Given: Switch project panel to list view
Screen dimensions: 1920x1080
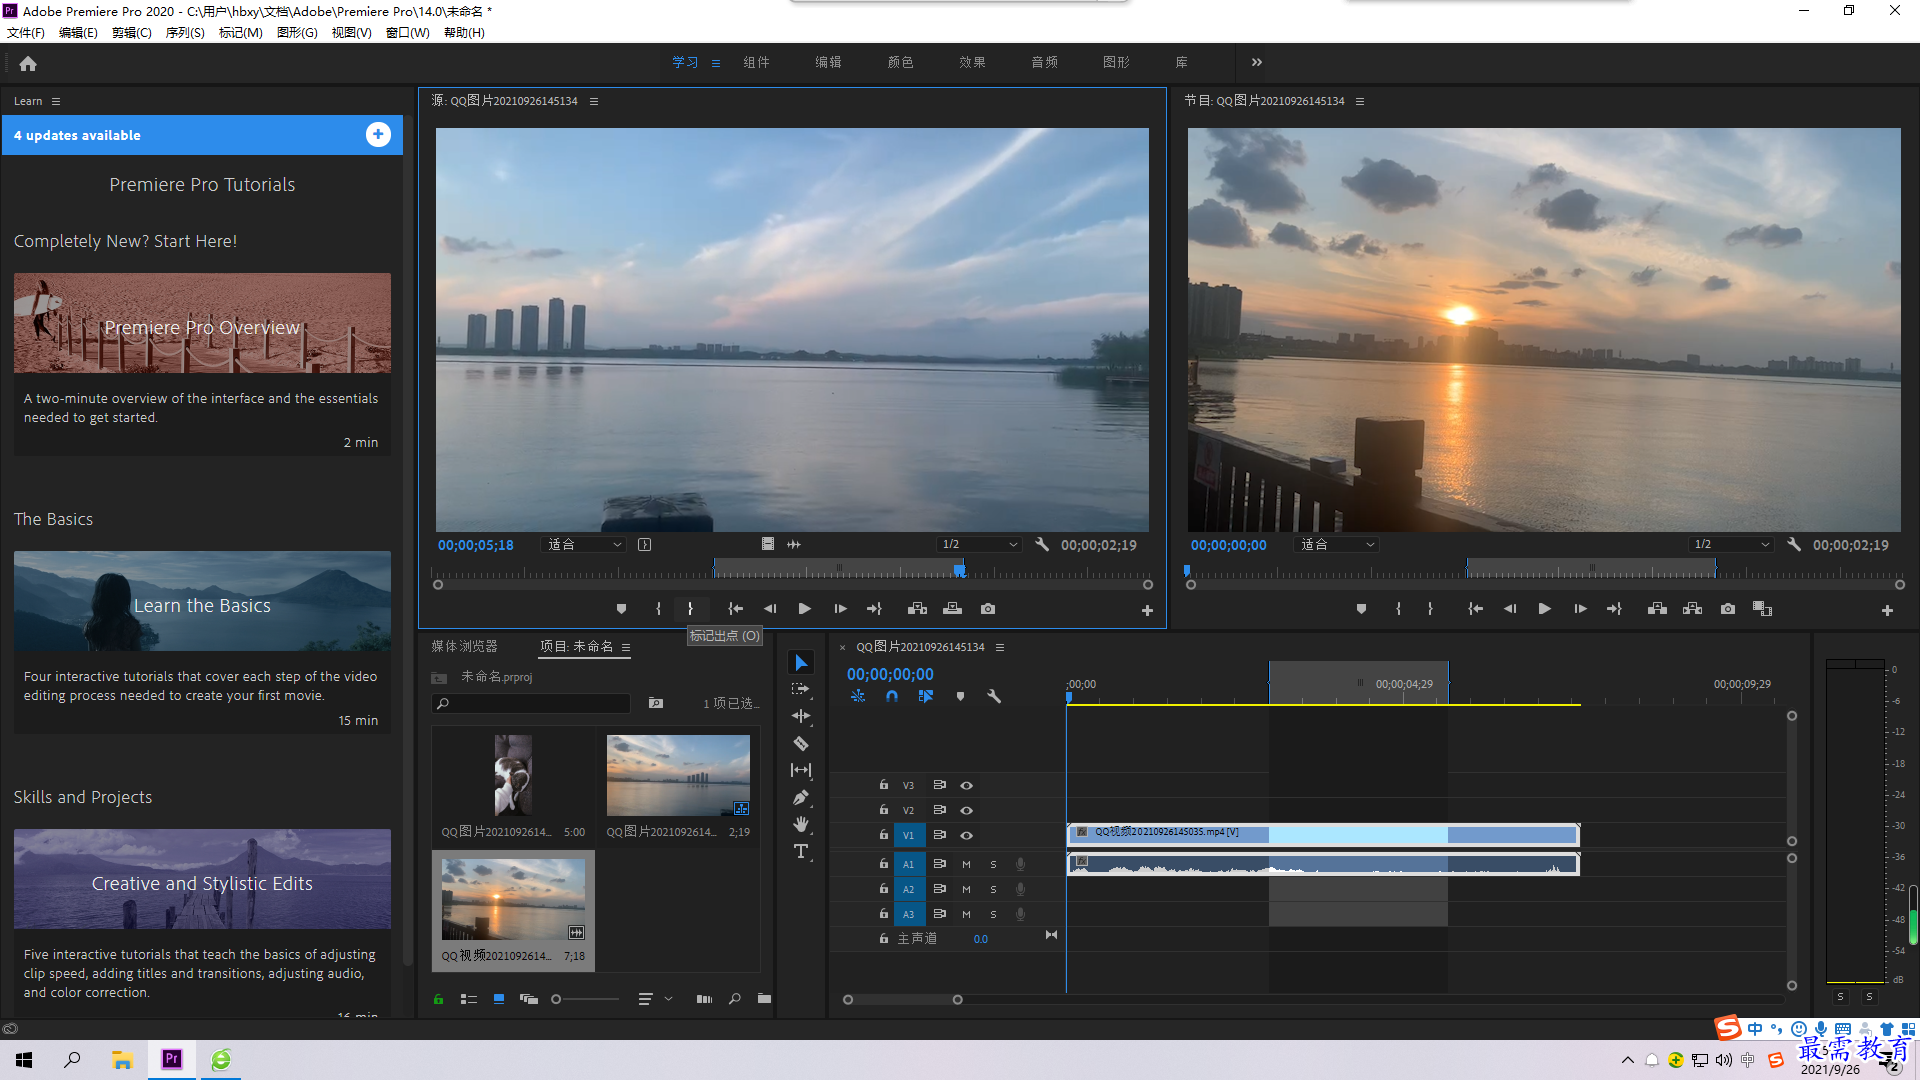Looking at the screenshot, I should [x=468, y=998].
